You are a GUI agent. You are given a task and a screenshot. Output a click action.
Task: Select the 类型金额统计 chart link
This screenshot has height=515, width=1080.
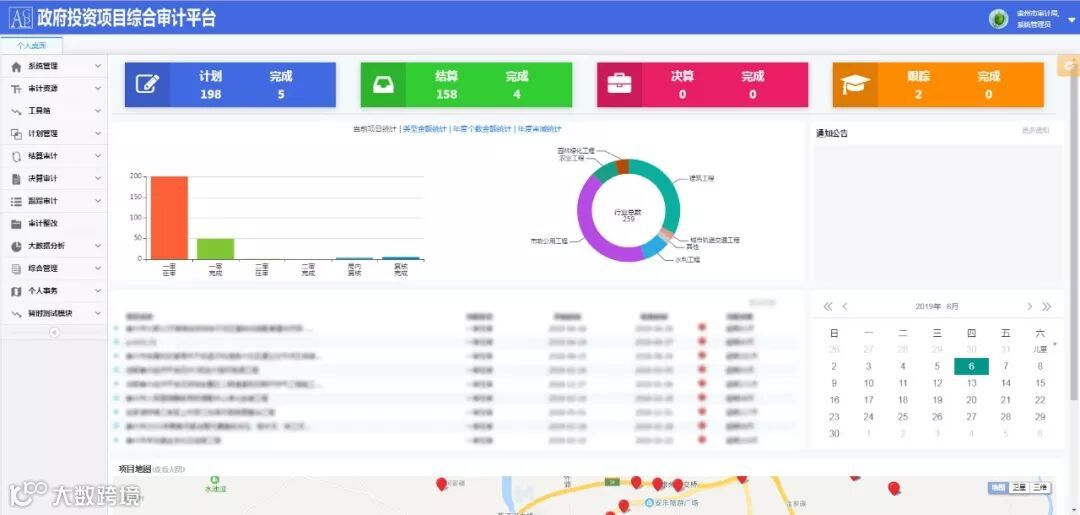point(424,129)
